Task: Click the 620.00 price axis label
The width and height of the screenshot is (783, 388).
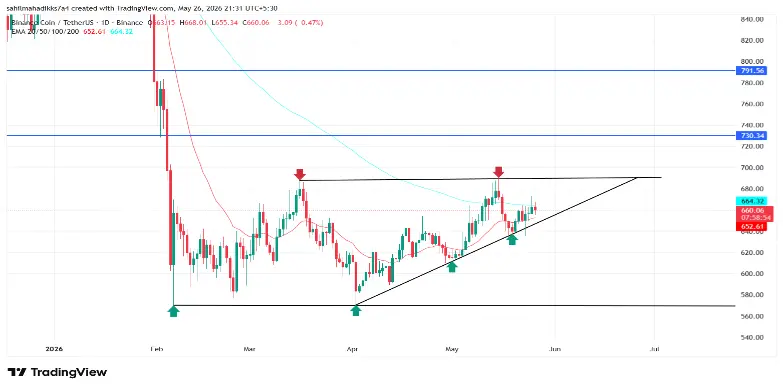Action: (753, 252)
